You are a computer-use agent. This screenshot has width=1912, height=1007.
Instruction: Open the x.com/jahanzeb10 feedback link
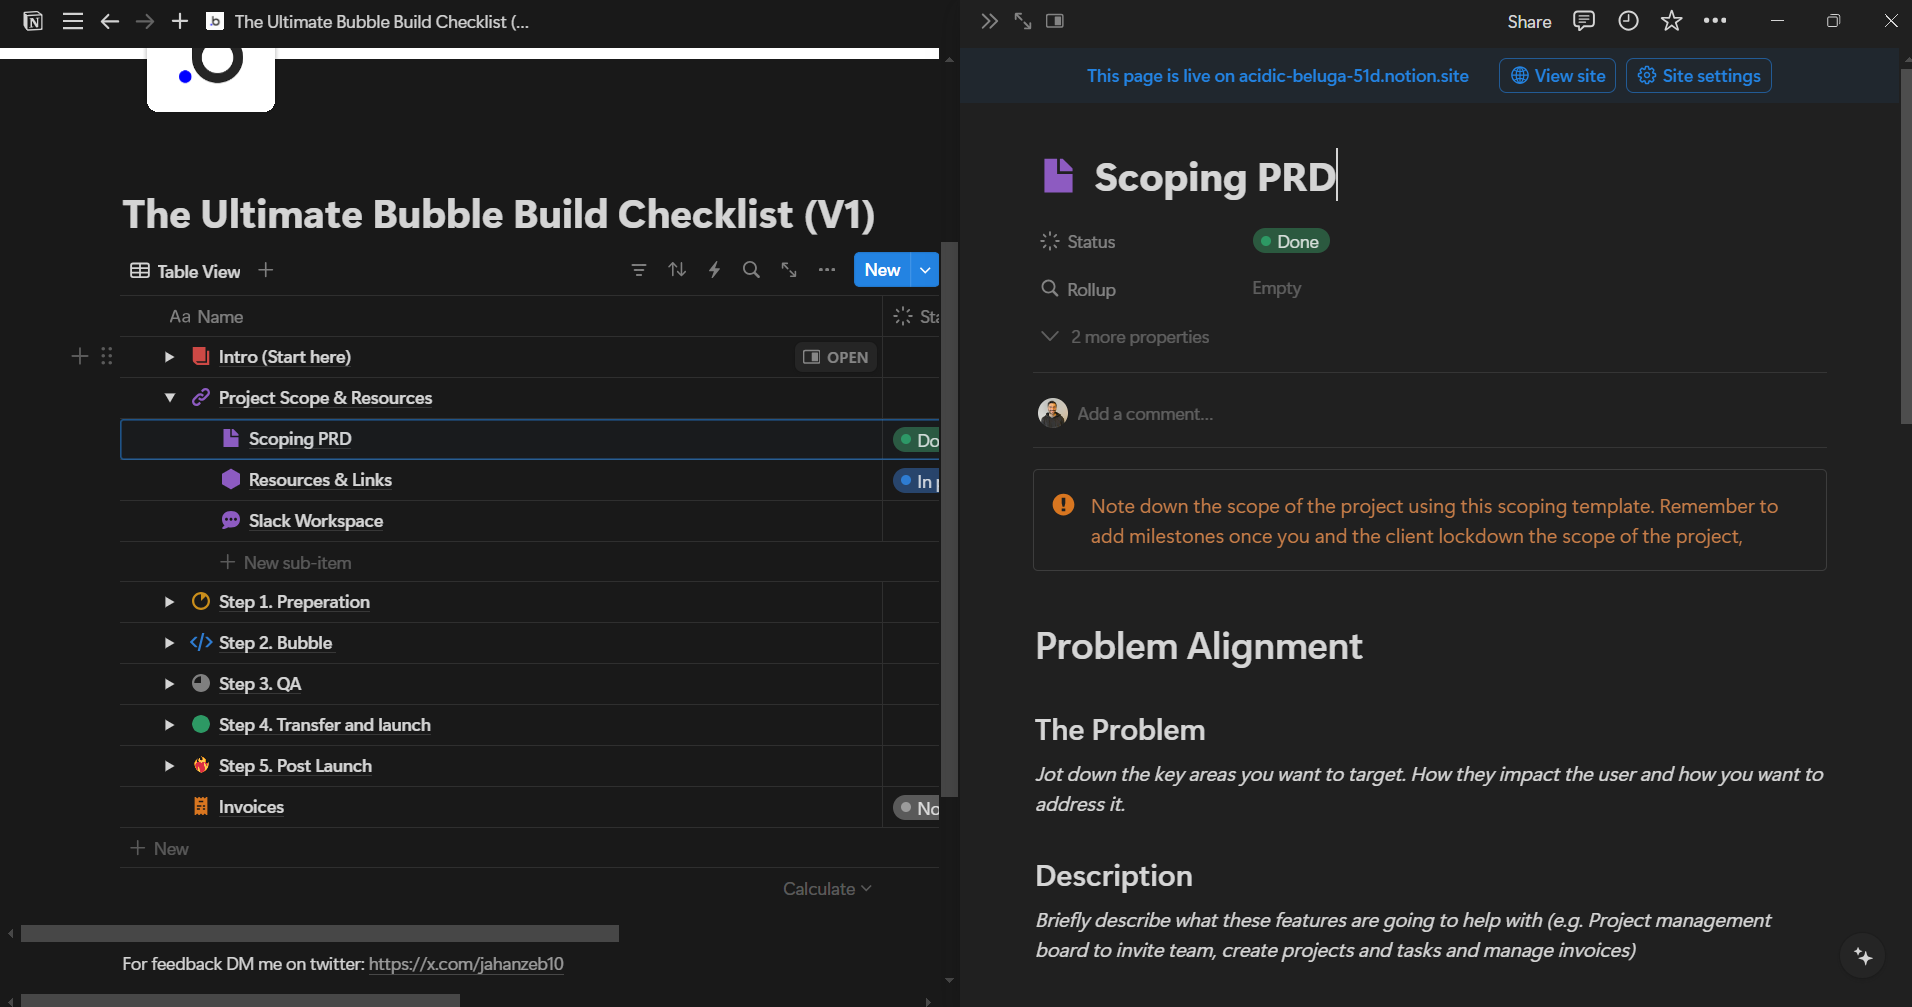(x=466, y=964)
